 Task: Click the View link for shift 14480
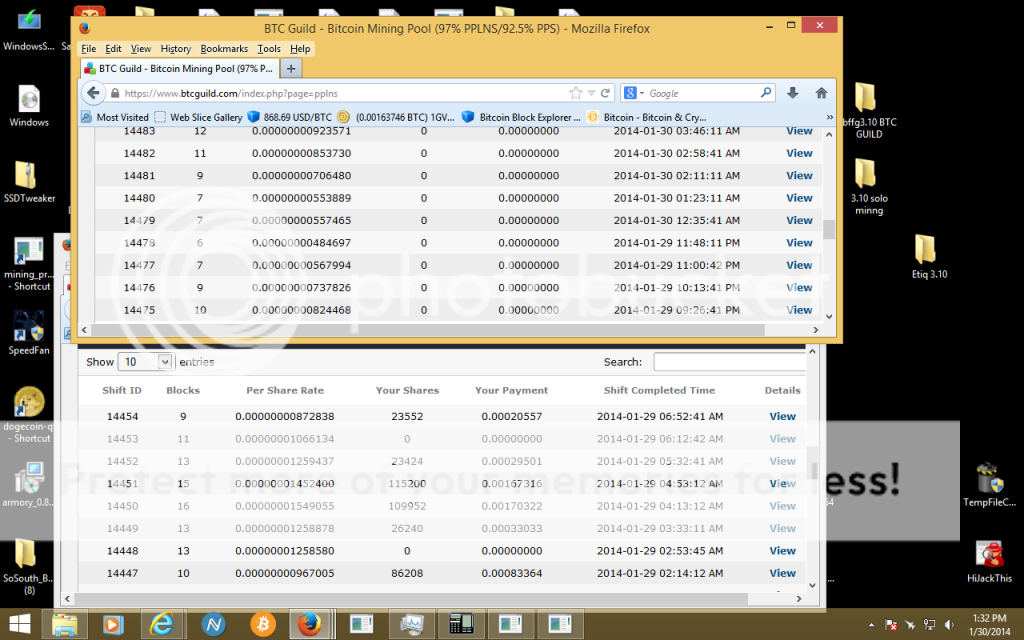(x=799, y=198)
